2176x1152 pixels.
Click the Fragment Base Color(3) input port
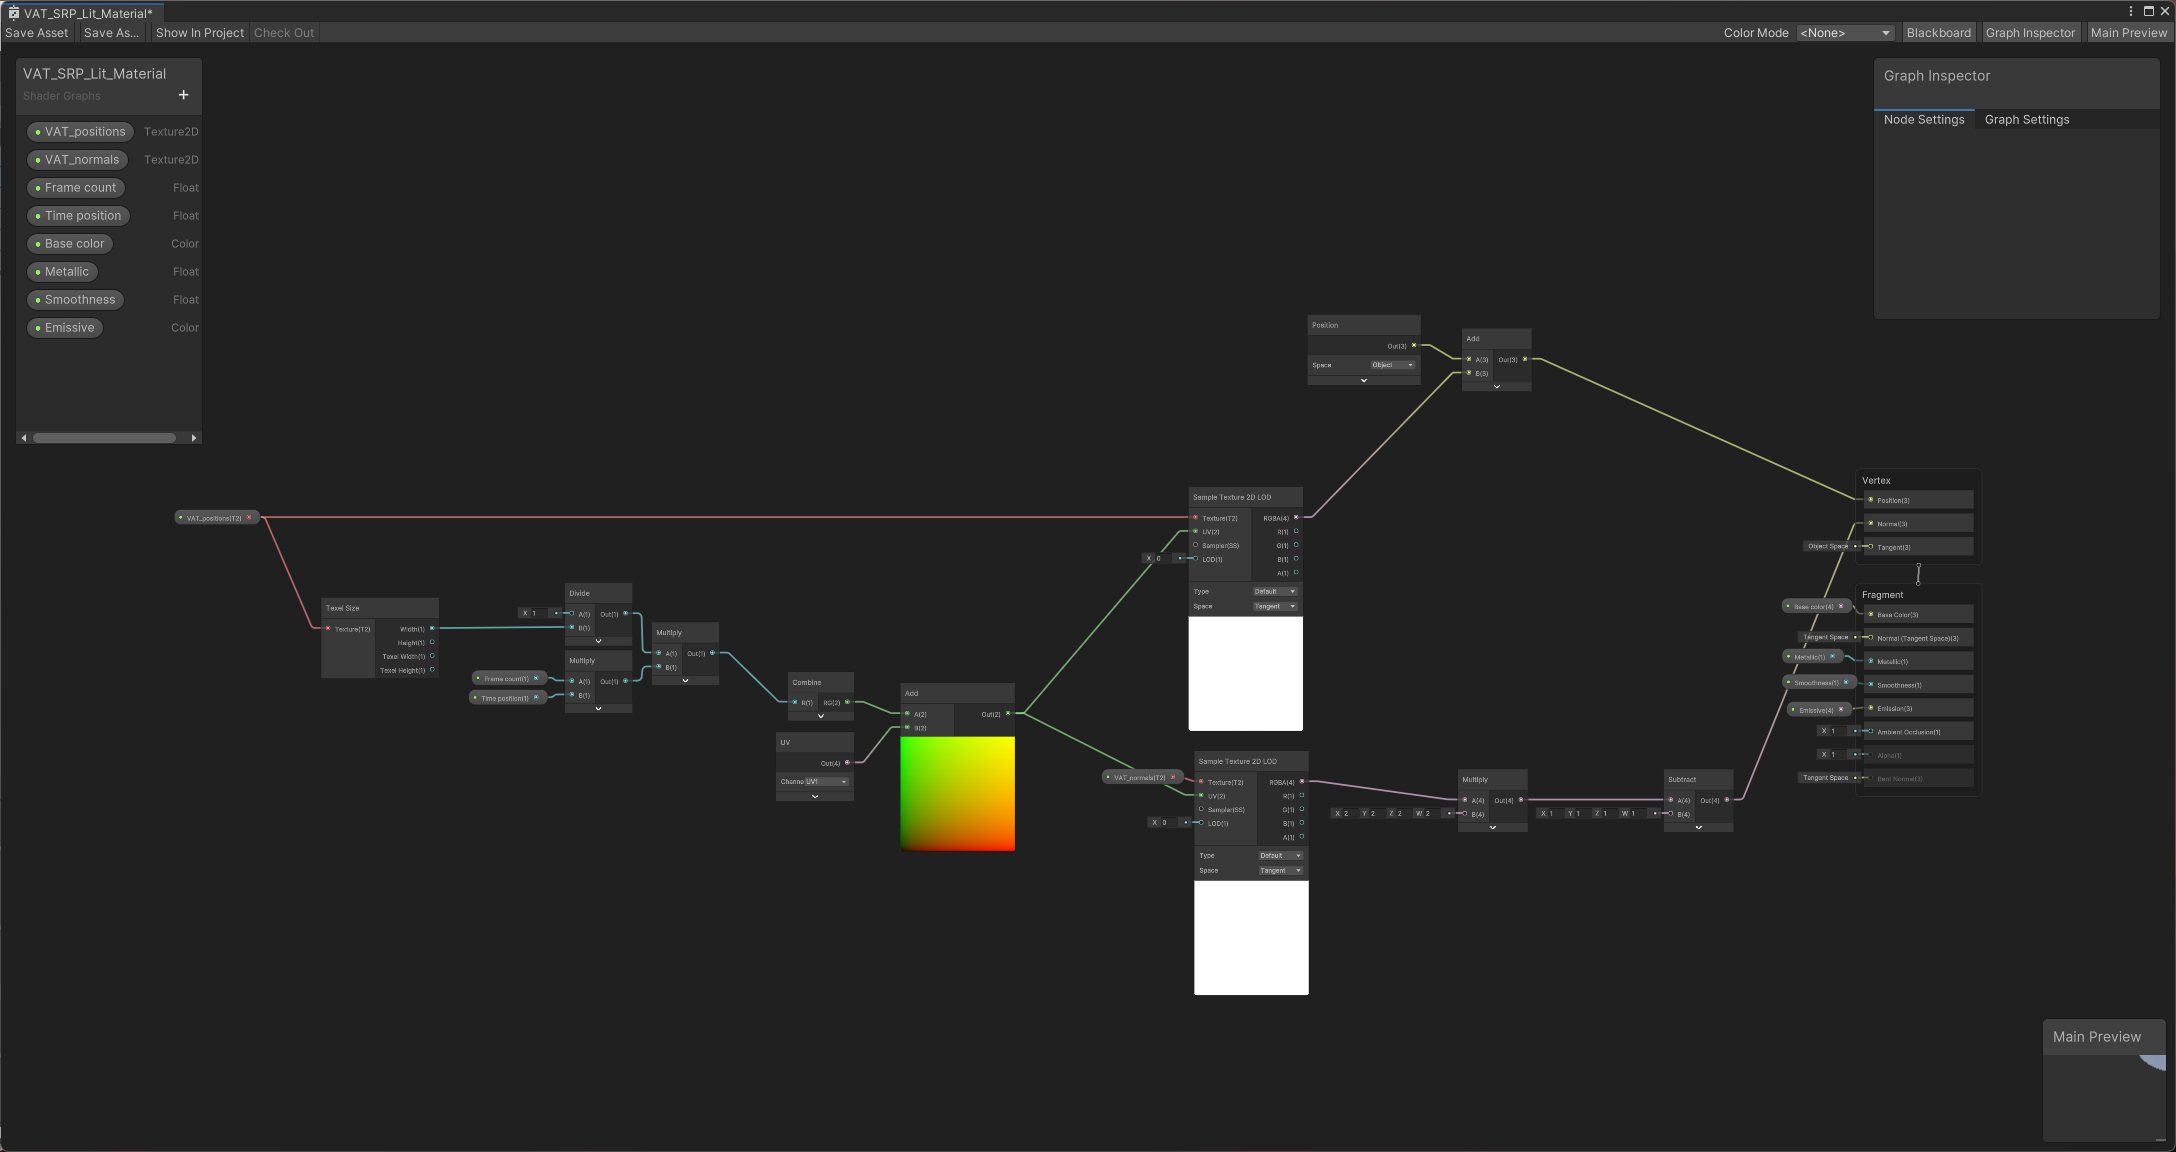pos(1871,614)
